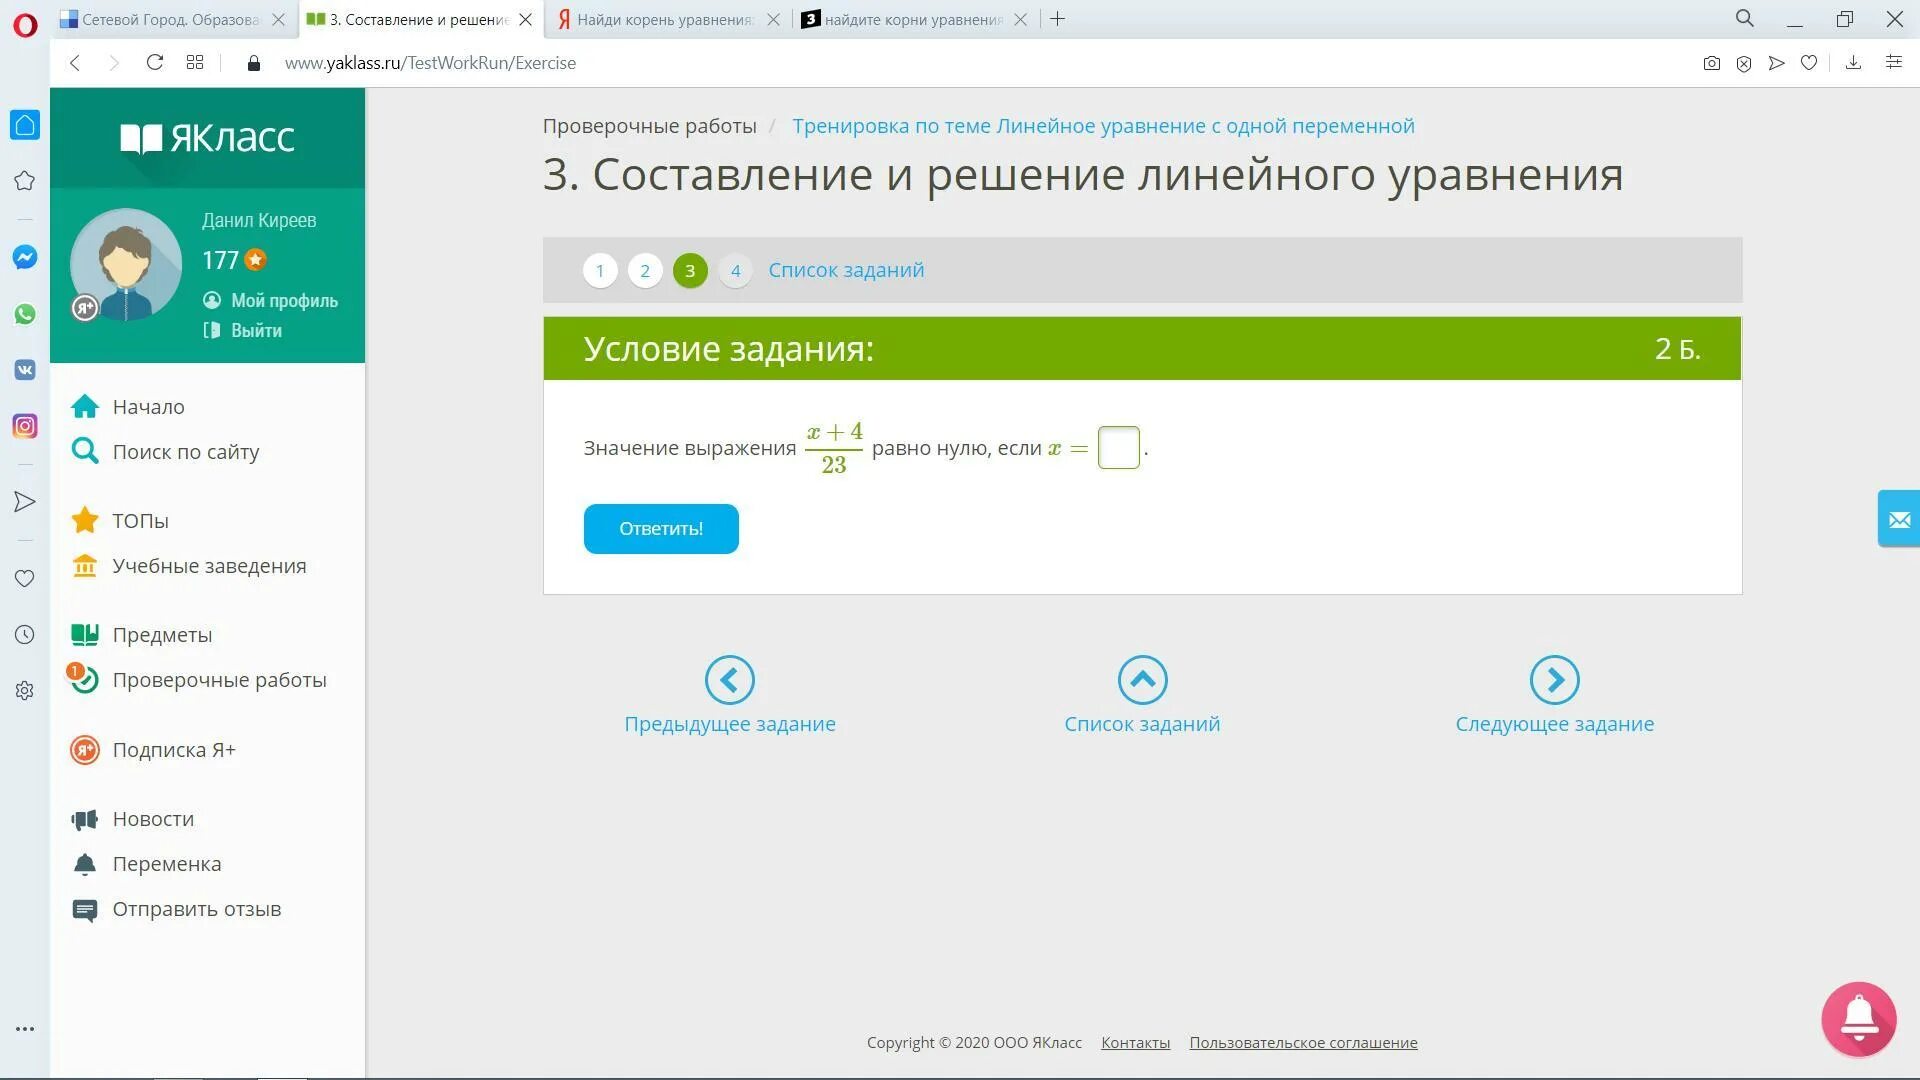Click the answer input box for x
The image size is (1920, 1080).
1118,447
